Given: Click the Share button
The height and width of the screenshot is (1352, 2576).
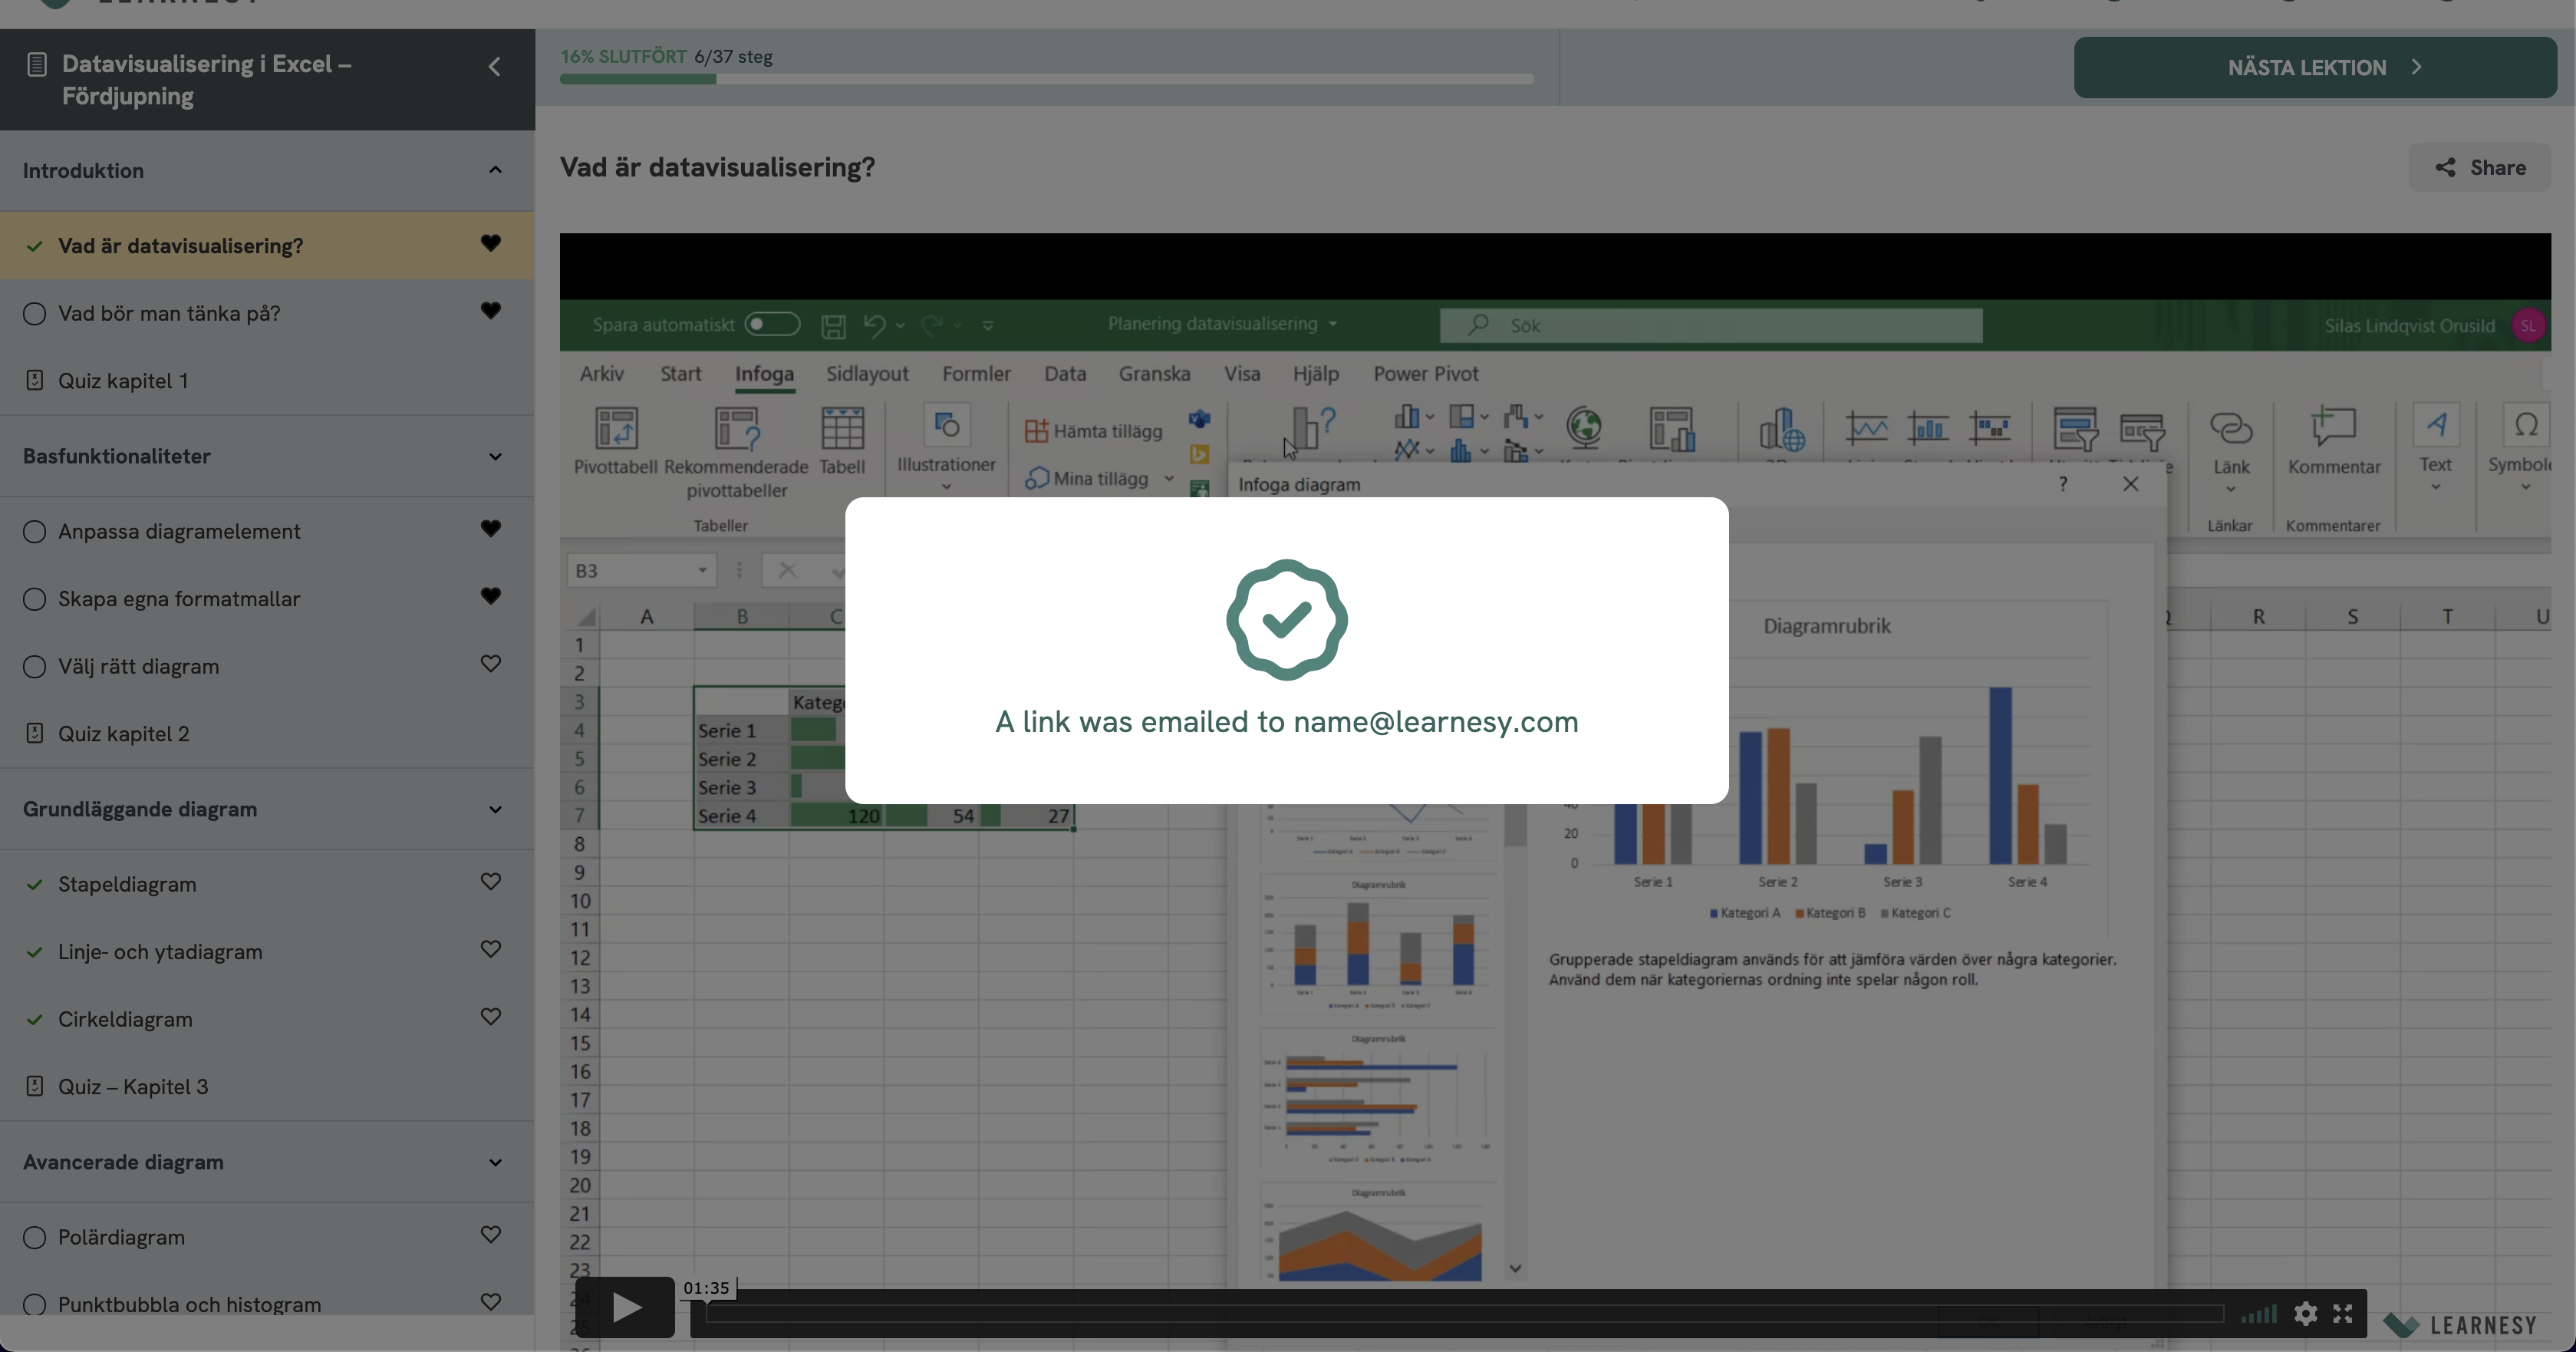Looking at the screenshot, I should coord(2479,167).
